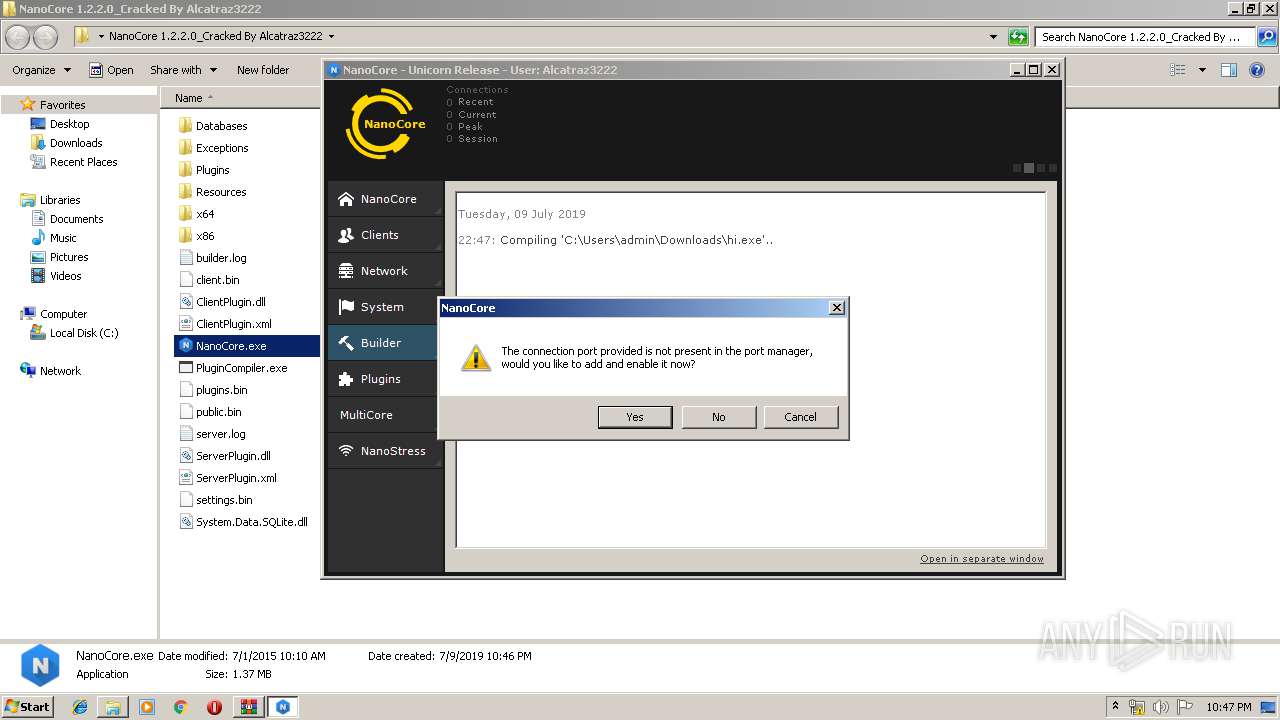
Task: Open the Plugins tab in NanoCore
Action: click(x=385, y=379)
